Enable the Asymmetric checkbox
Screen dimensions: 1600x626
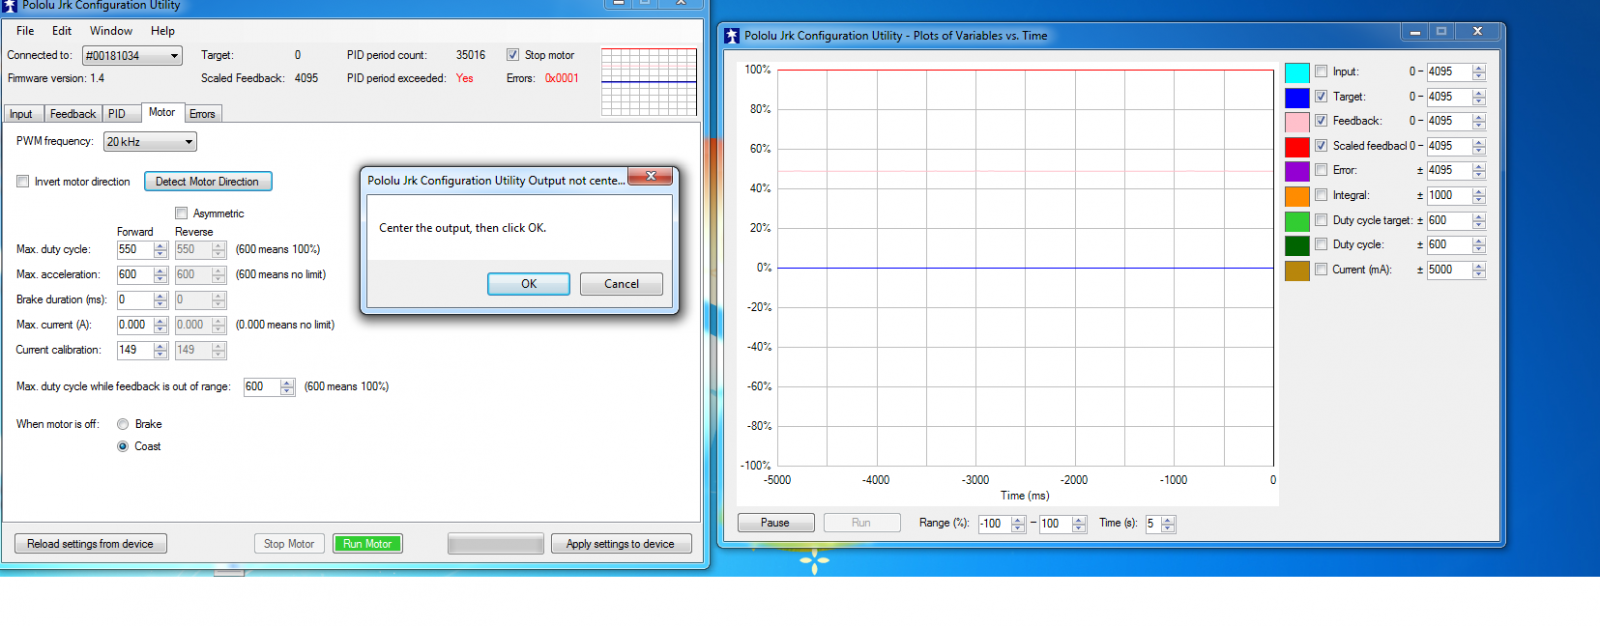181,213
